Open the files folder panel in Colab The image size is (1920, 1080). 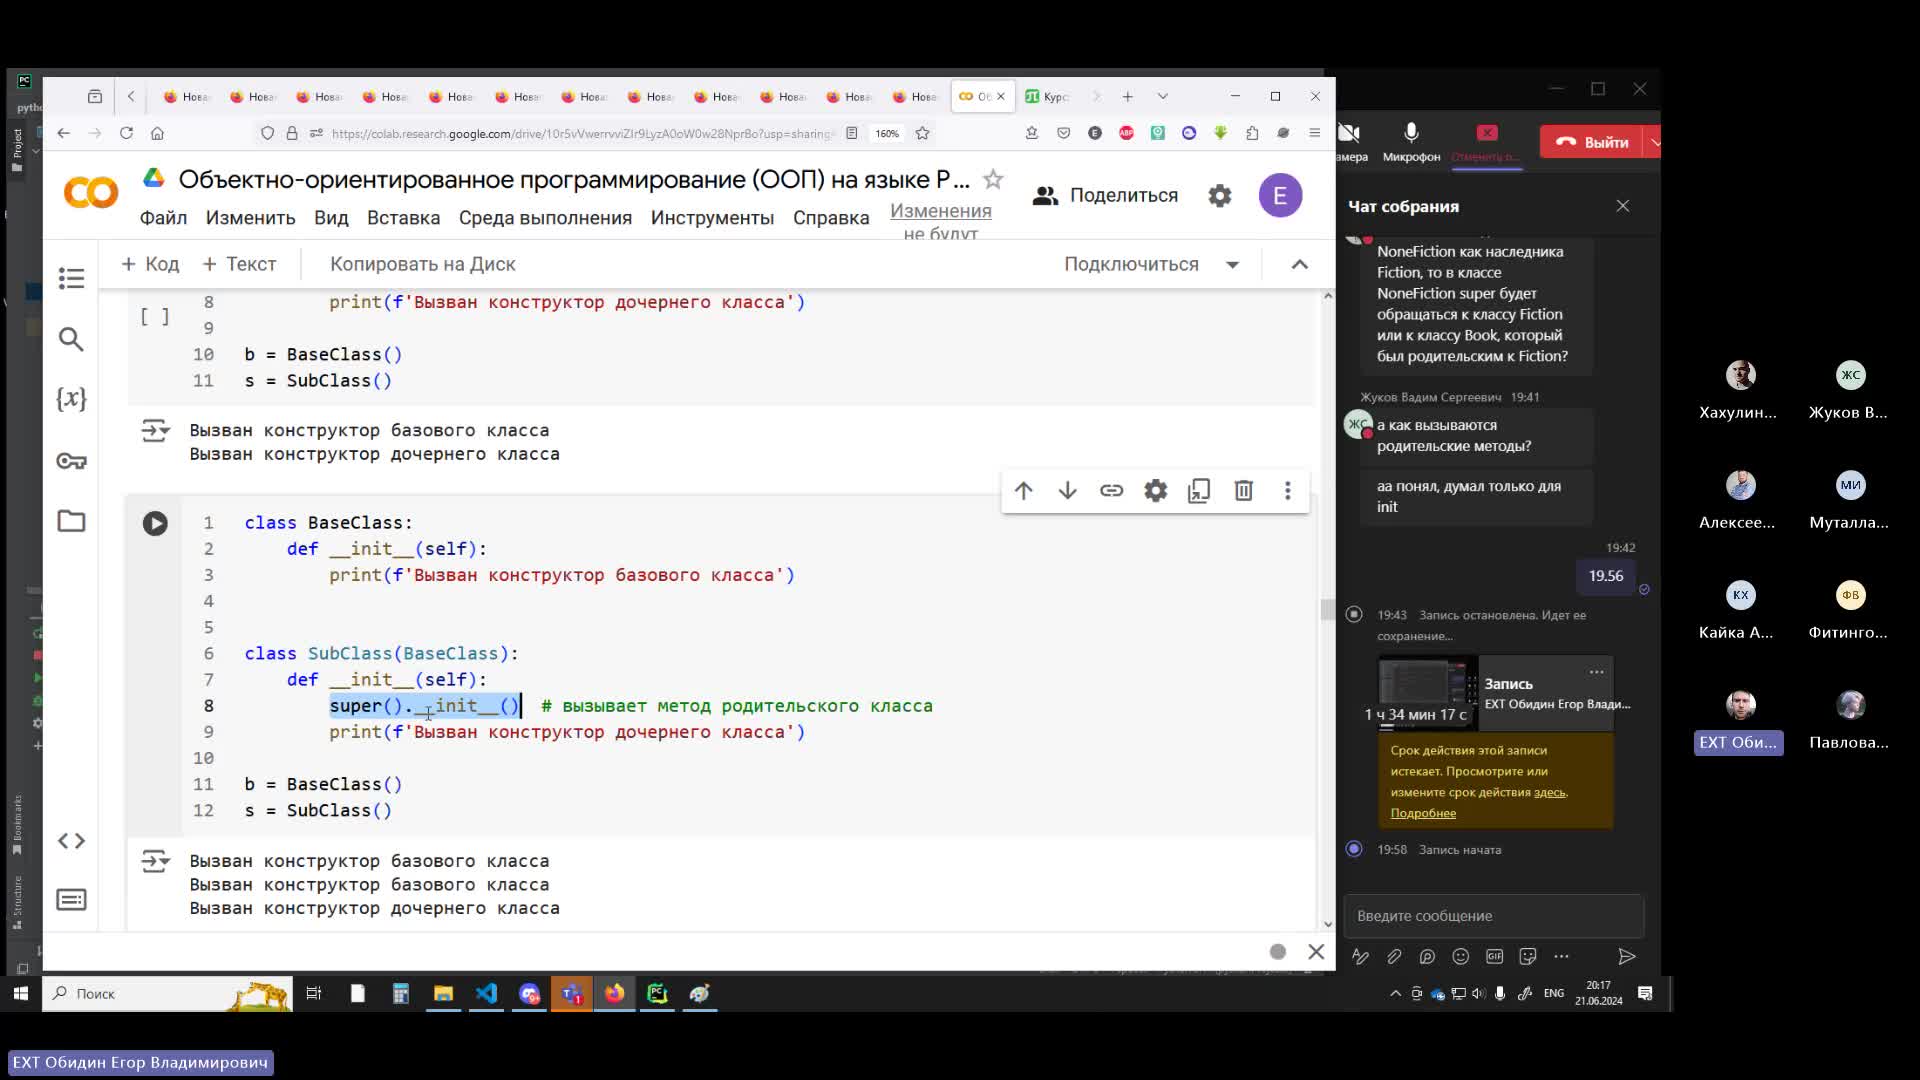[71, 521]
